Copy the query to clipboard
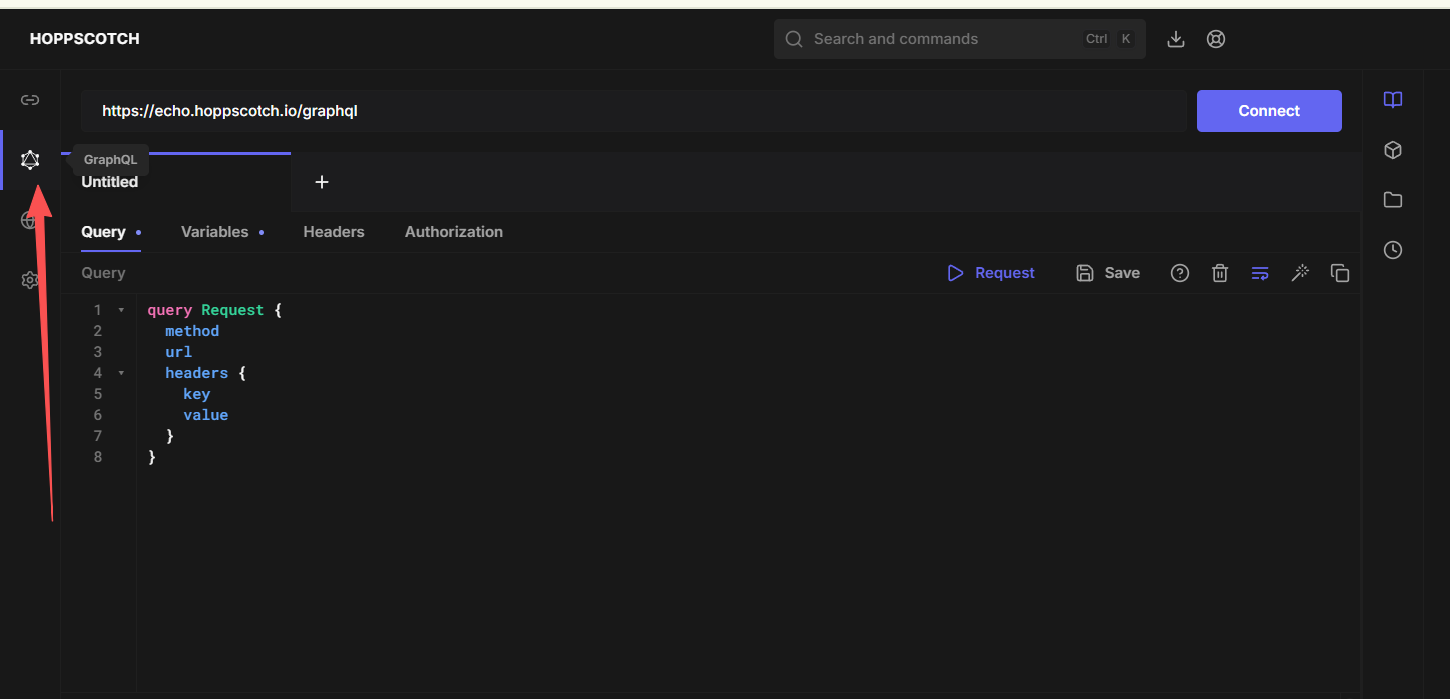Image resolution: width=1450 pixels, height=699 pixels. tap(1340, 273)
